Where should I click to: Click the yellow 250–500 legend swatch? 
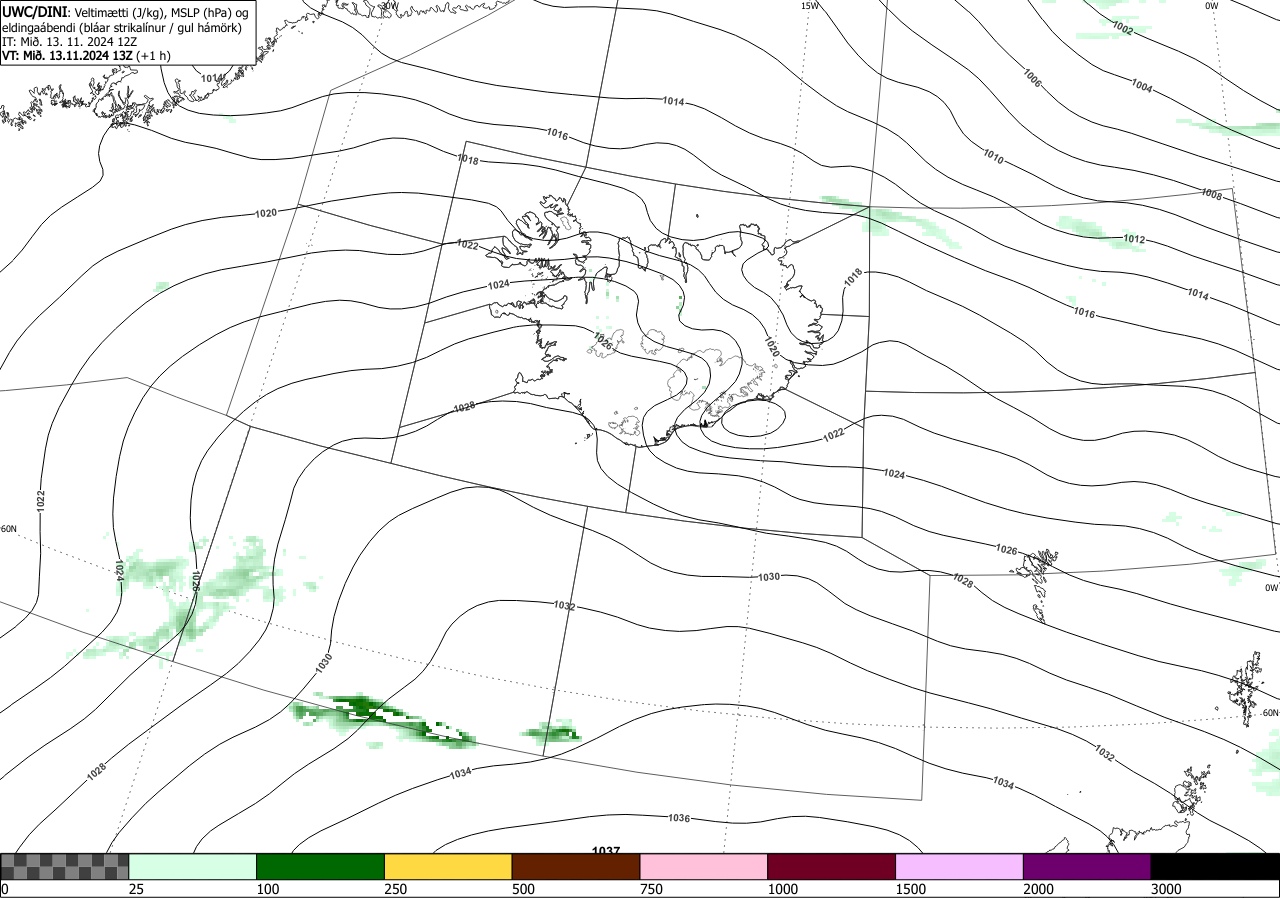click(x=448, y=866)
